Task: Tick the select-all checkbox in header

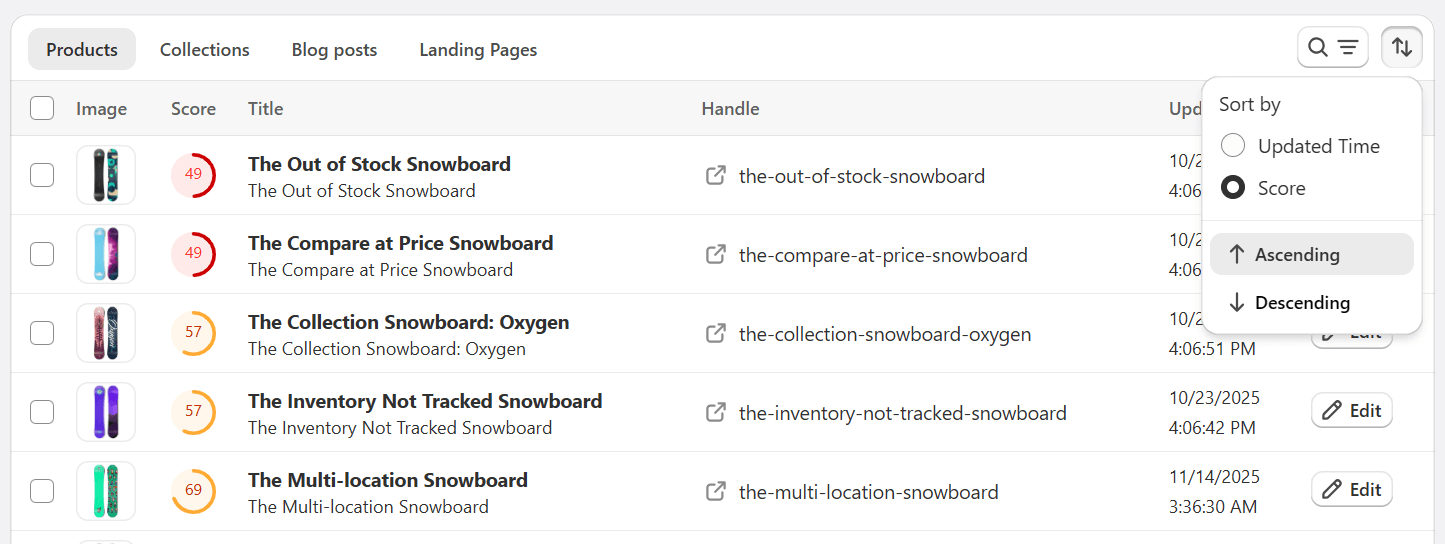Action: pyautogui.click(x=42, y=108)
